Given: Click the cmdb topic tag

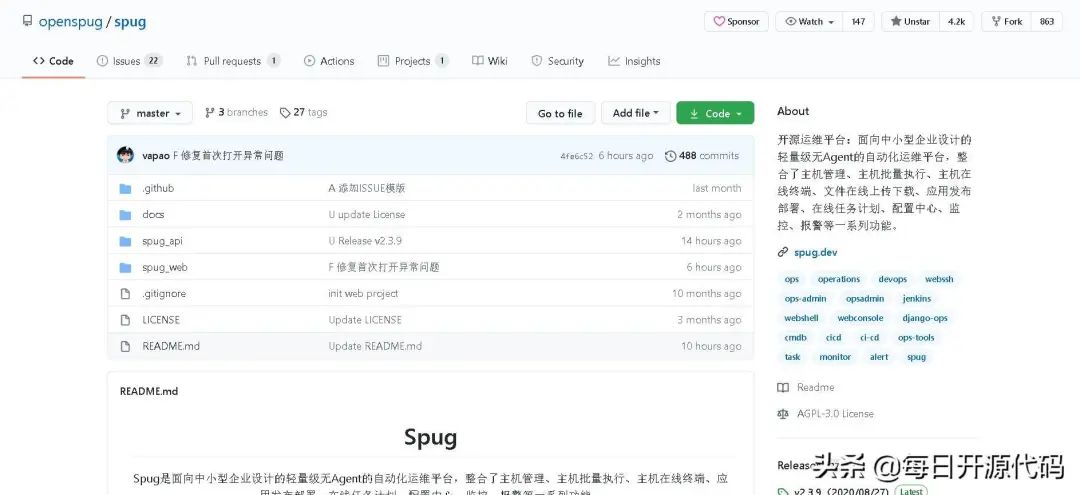Looking at the screenshot, I should pyautogui.click(x=796, y=338).
